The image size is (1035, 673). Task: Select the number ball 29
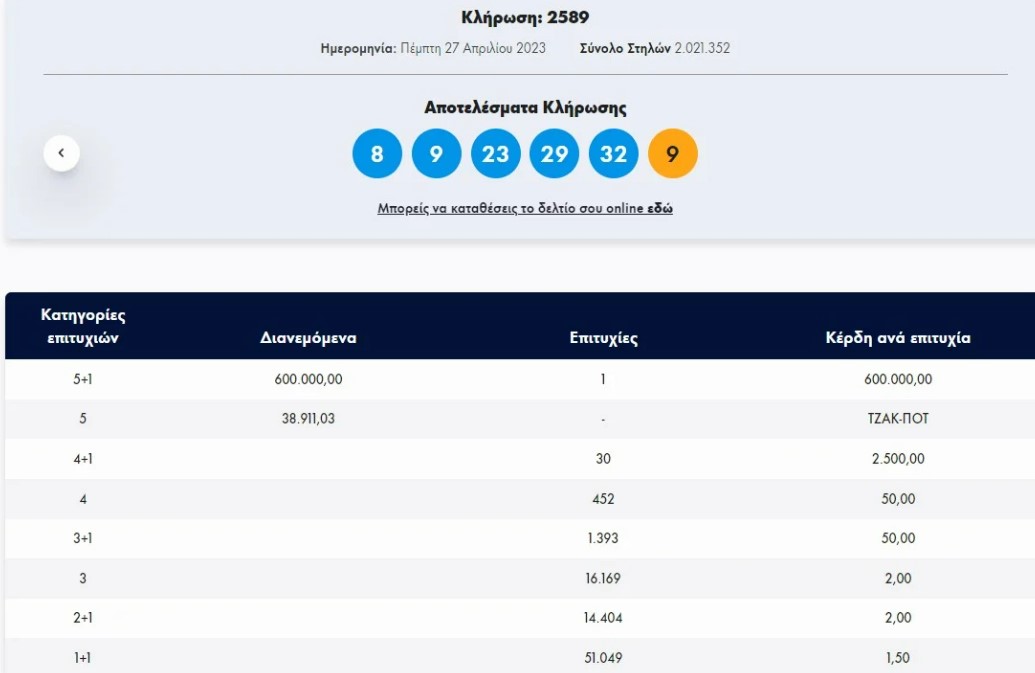[x=554, y=155]
